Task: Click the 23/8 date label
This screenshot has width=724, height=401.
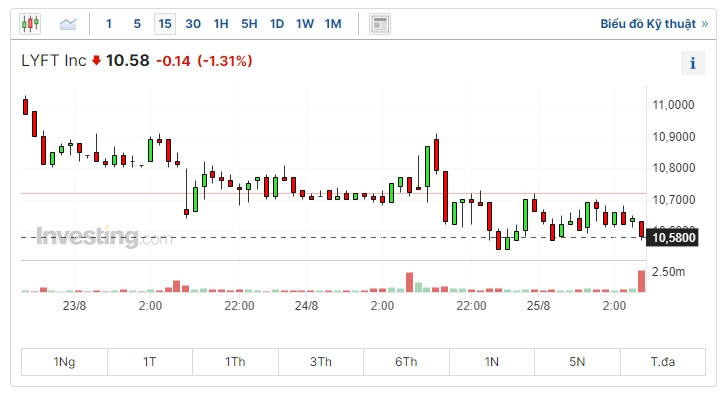Action: pyautogui.click(x=74, y=306)
